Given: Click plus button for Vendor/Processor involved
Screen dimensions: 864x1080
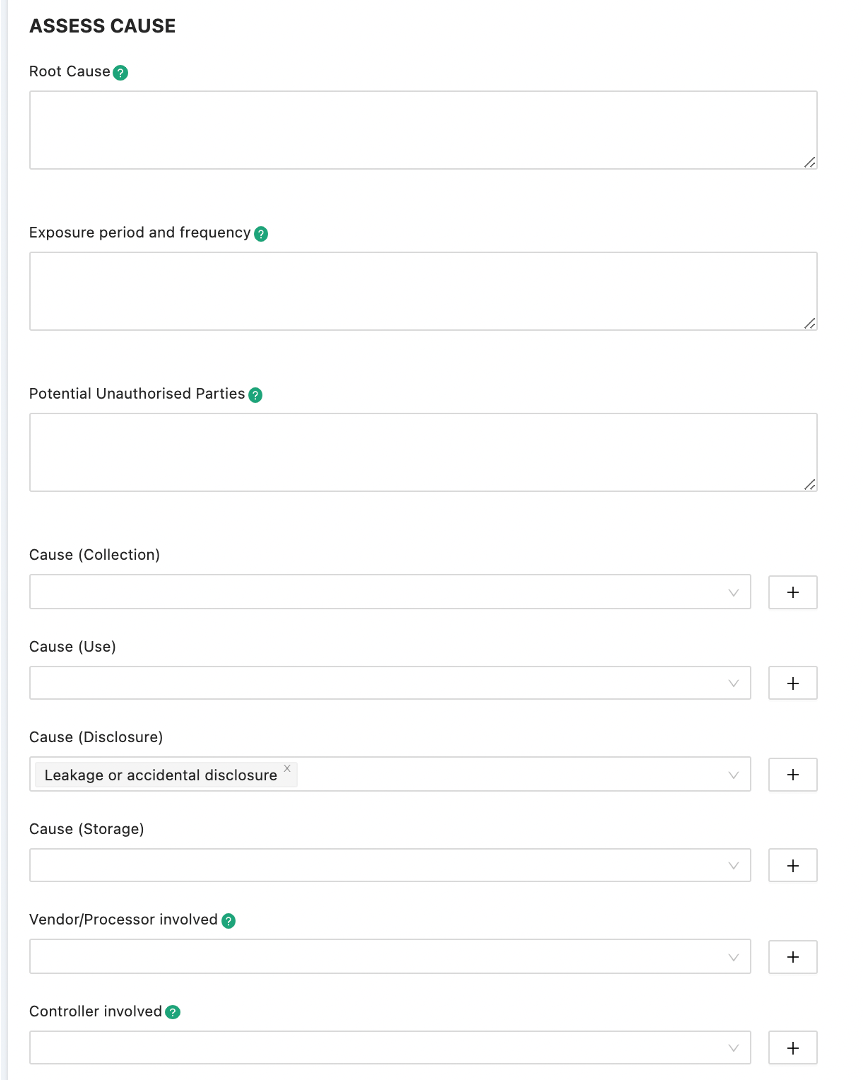Looking at the screenshot, I should click(x=792, y=957).
